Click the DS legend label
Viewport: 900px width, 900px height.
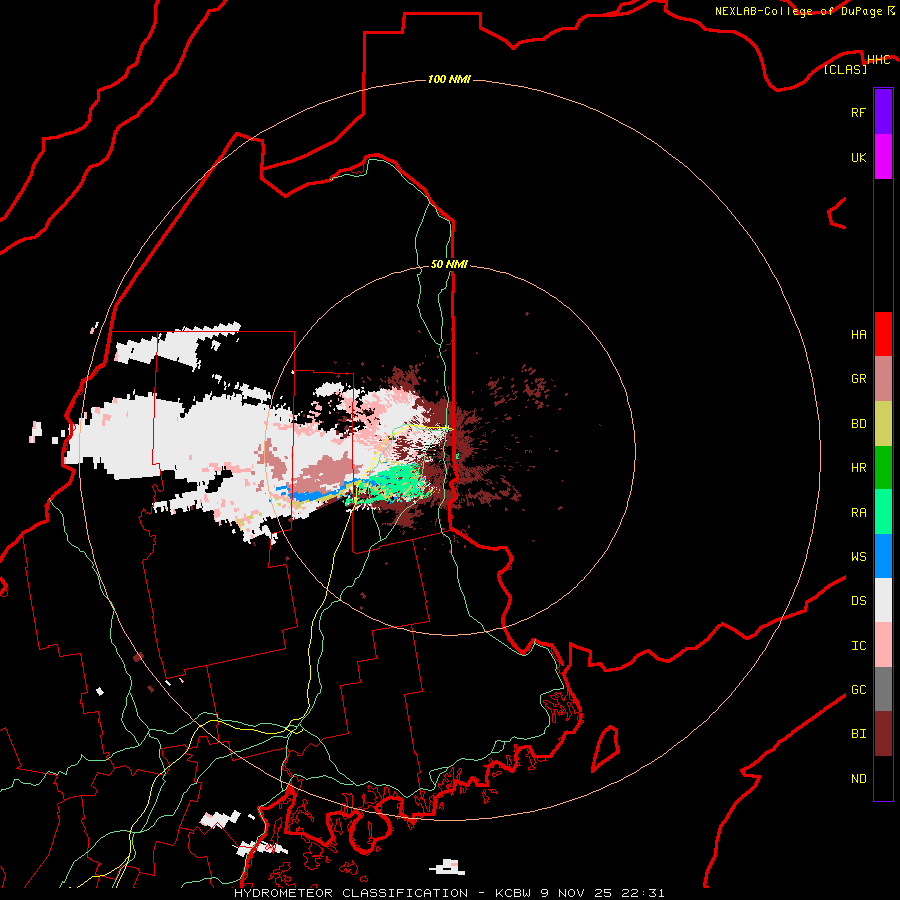tap(858, 601)
